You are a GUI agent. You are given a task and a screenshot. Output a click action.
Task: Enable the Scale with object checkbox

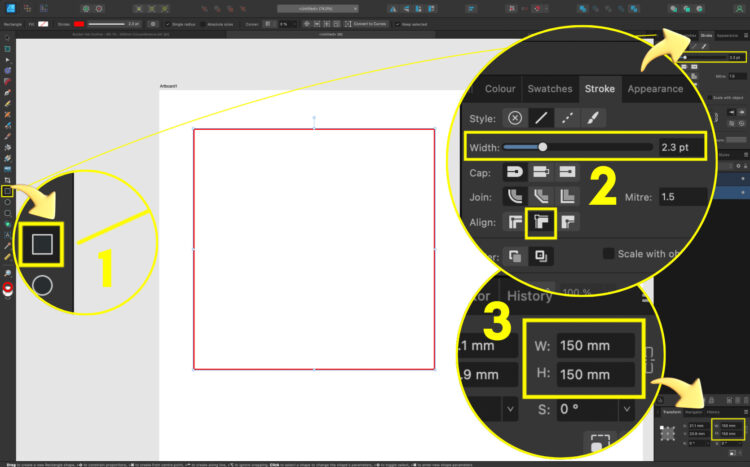[x=608, y=253]
